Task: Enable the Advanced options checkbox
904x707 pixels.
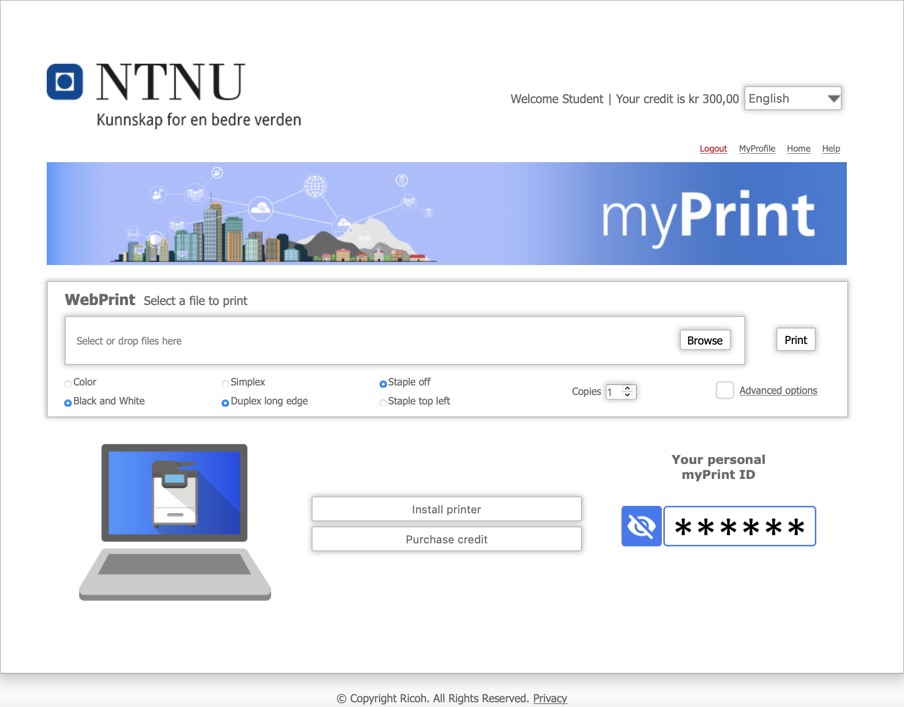Action: pyautogui.click(x=725, y=390)
